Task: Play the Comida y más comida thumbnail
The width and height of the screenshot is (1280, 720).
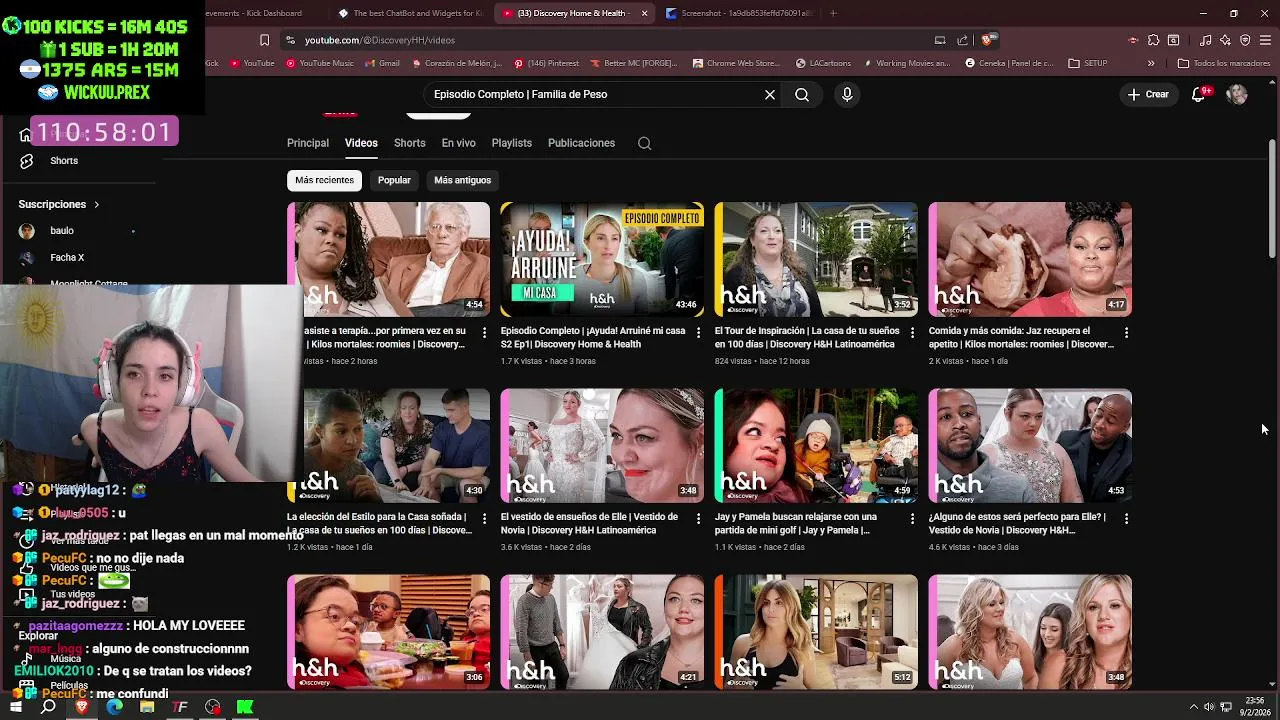Action: pos(1030,259)
